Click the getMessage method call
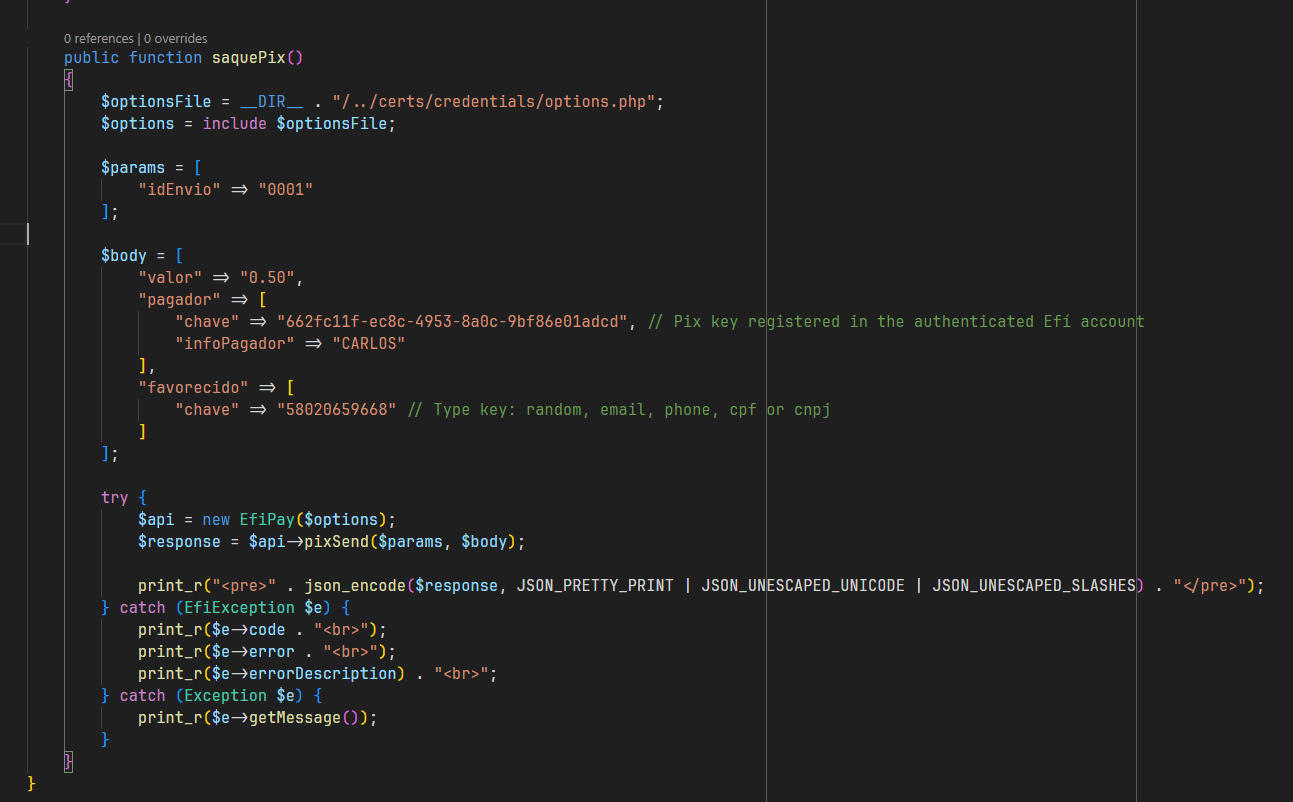The width and height of the screenshot is (1293, 802). 295,718
